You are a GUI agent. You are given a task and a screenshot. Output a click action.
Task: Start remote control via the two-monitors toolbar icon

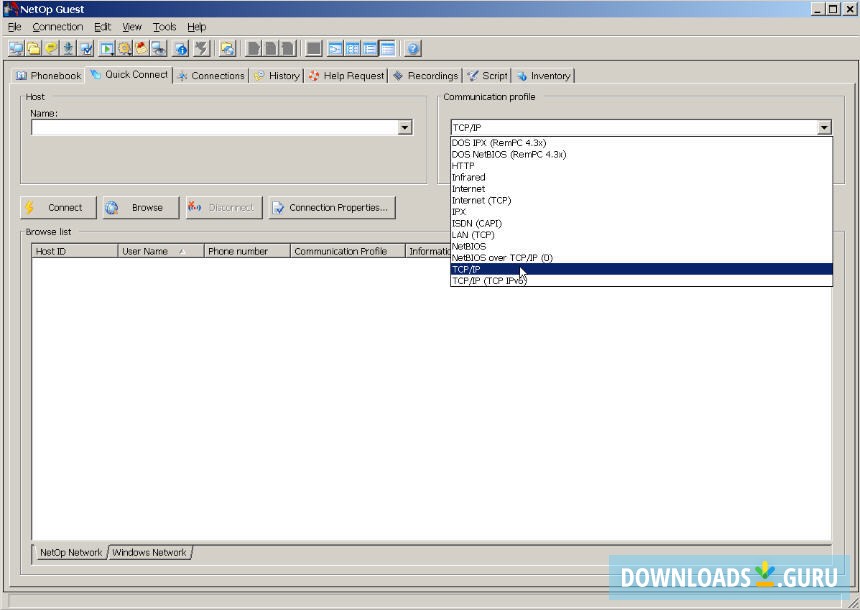(16, 49)
